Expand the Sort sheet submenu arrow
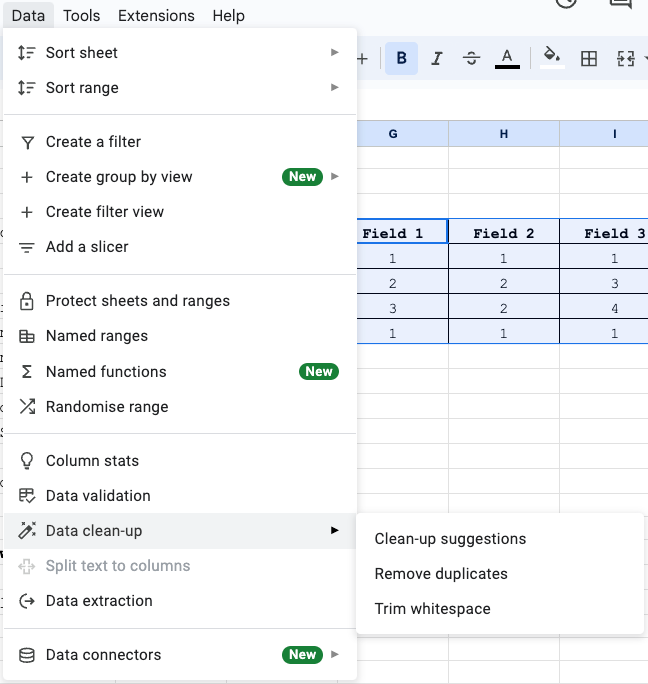The image size is (648, 684). coord(335,52)
